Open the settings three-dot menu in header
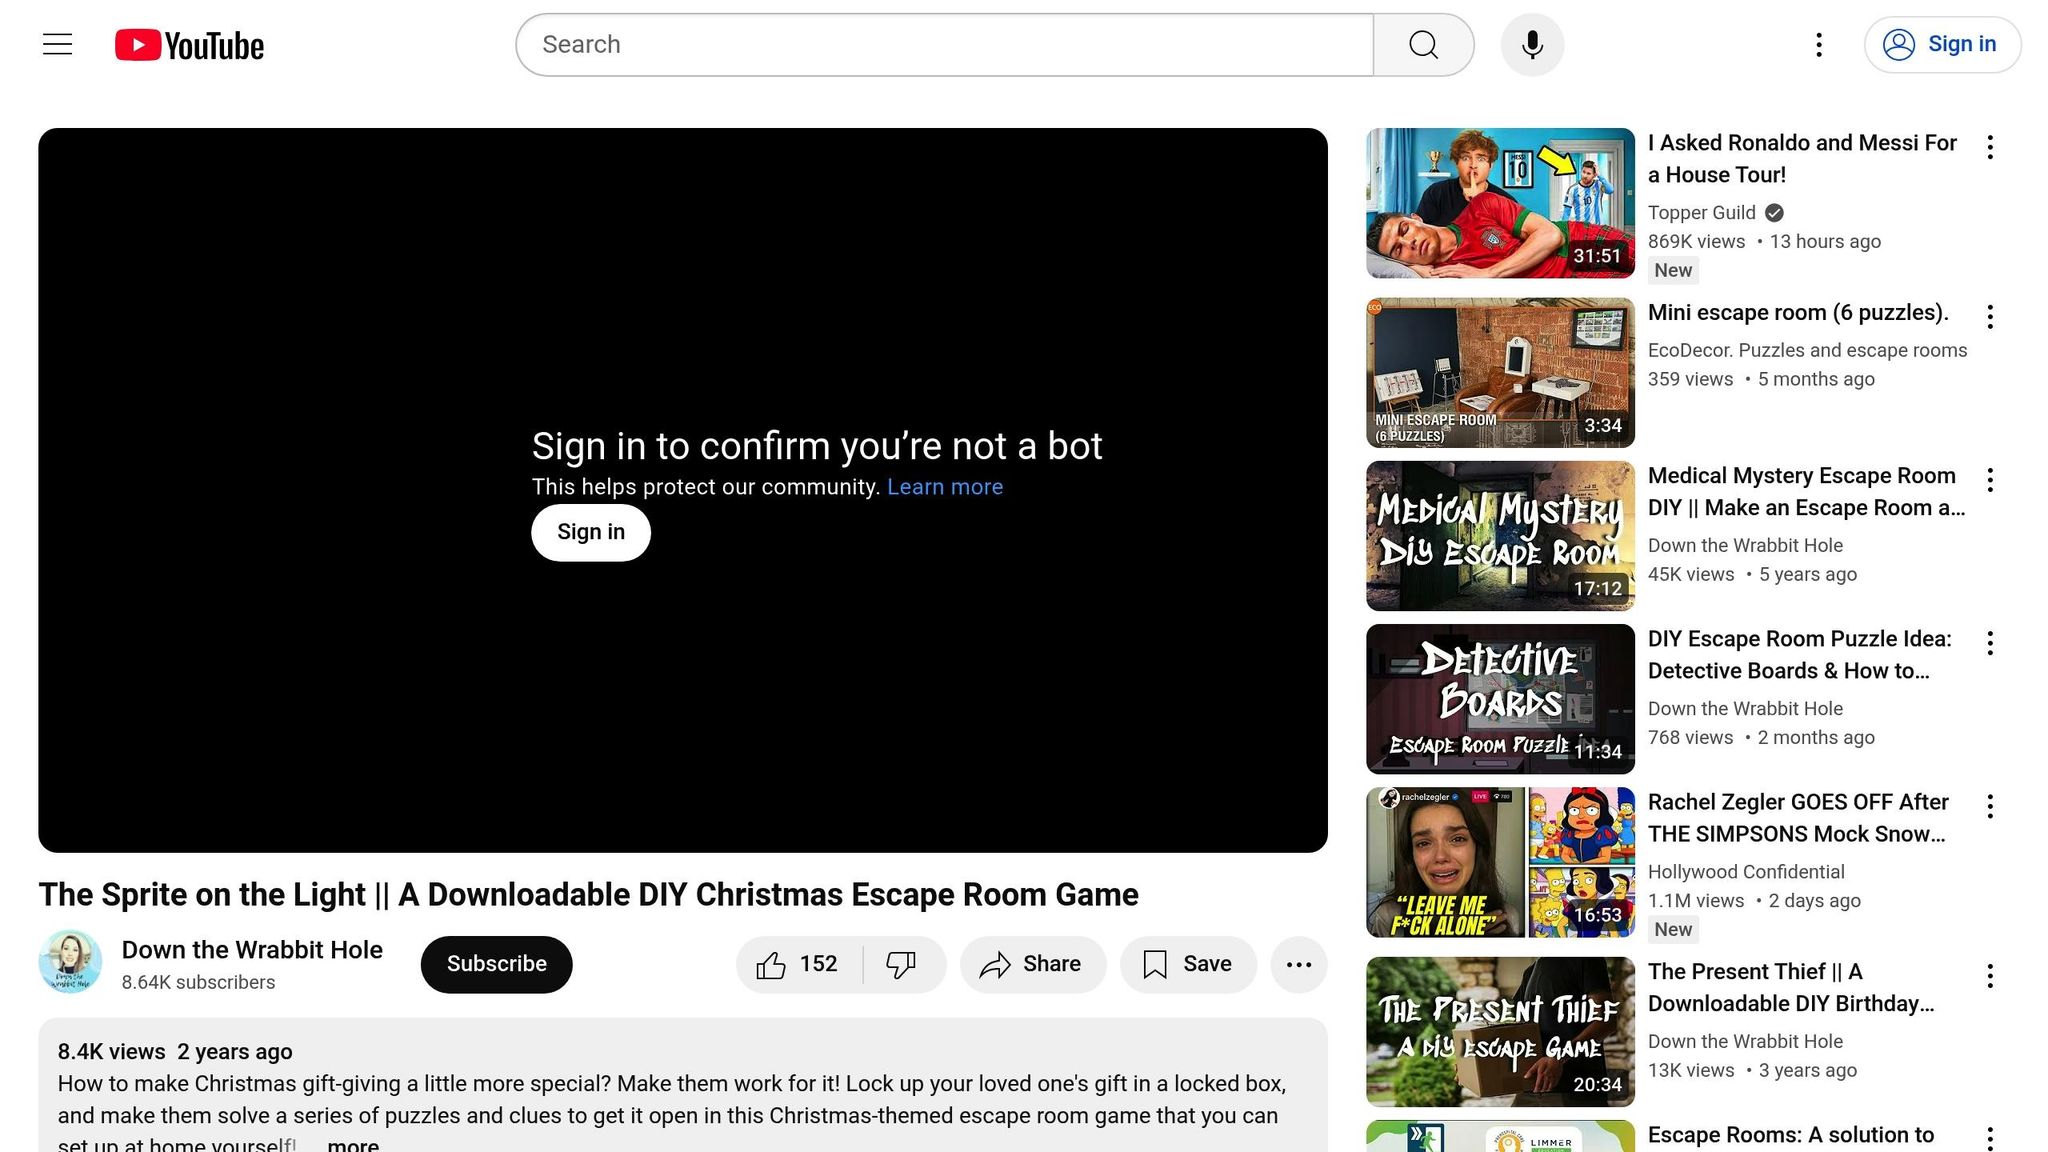 1818,45
